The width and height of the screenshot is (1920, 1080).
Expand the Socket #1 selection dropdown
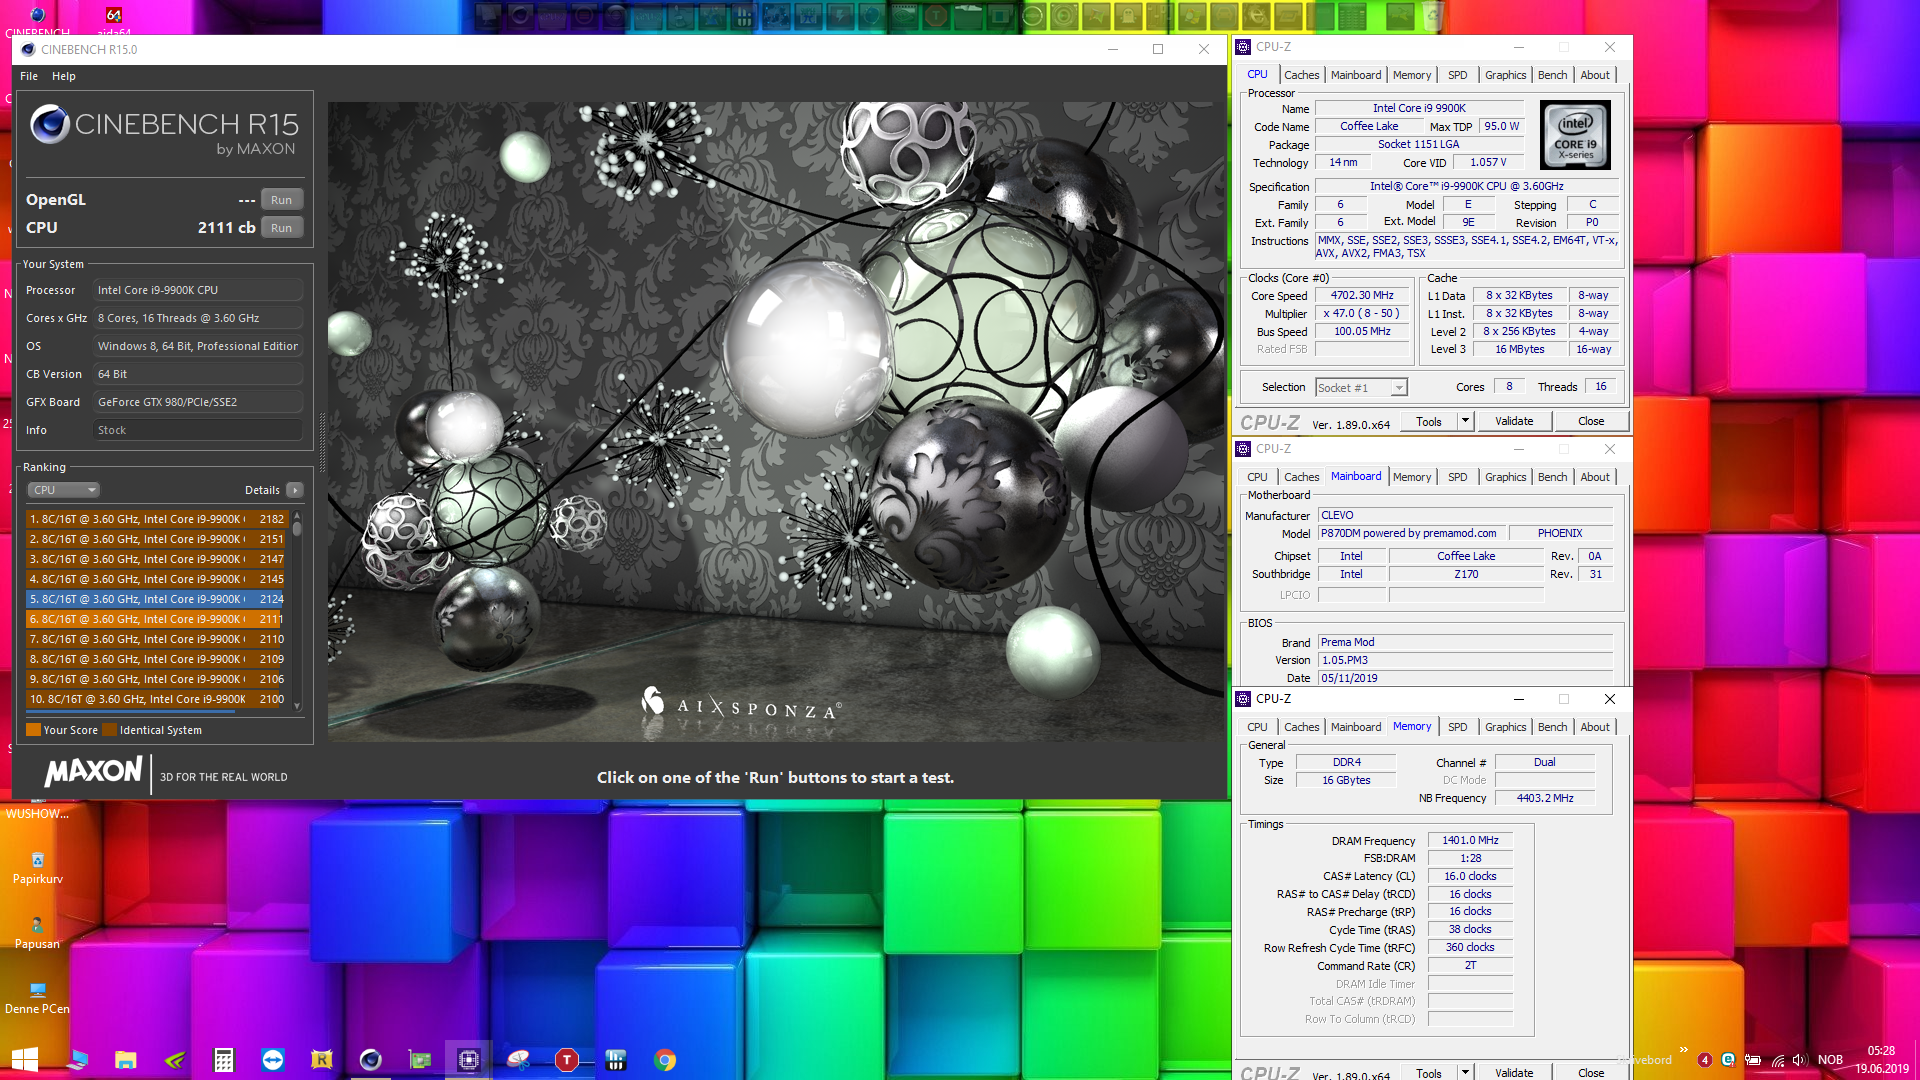click(x=1399, y=388)
